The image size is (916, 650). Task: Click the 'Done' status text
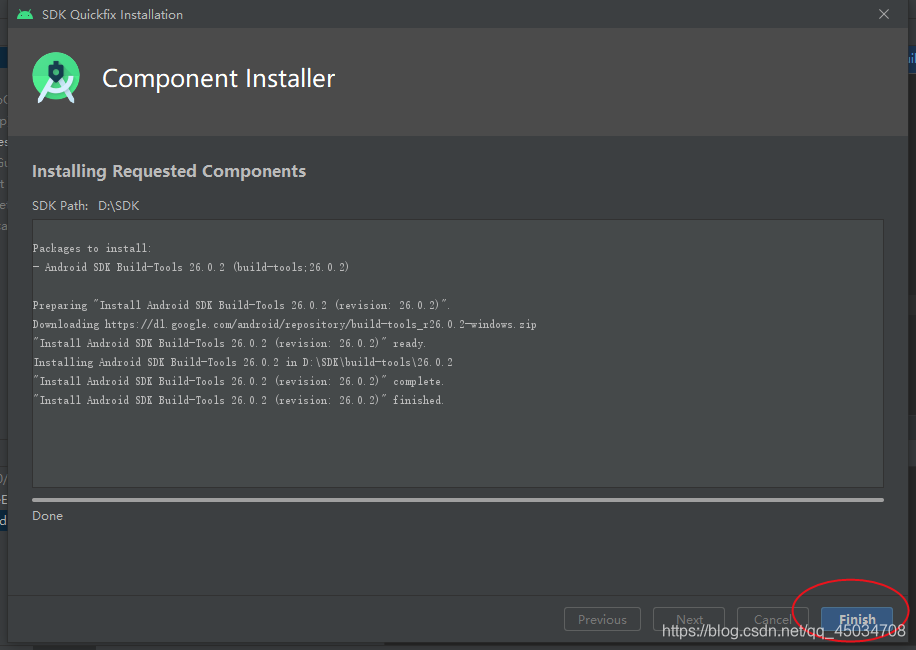[47, 516]
